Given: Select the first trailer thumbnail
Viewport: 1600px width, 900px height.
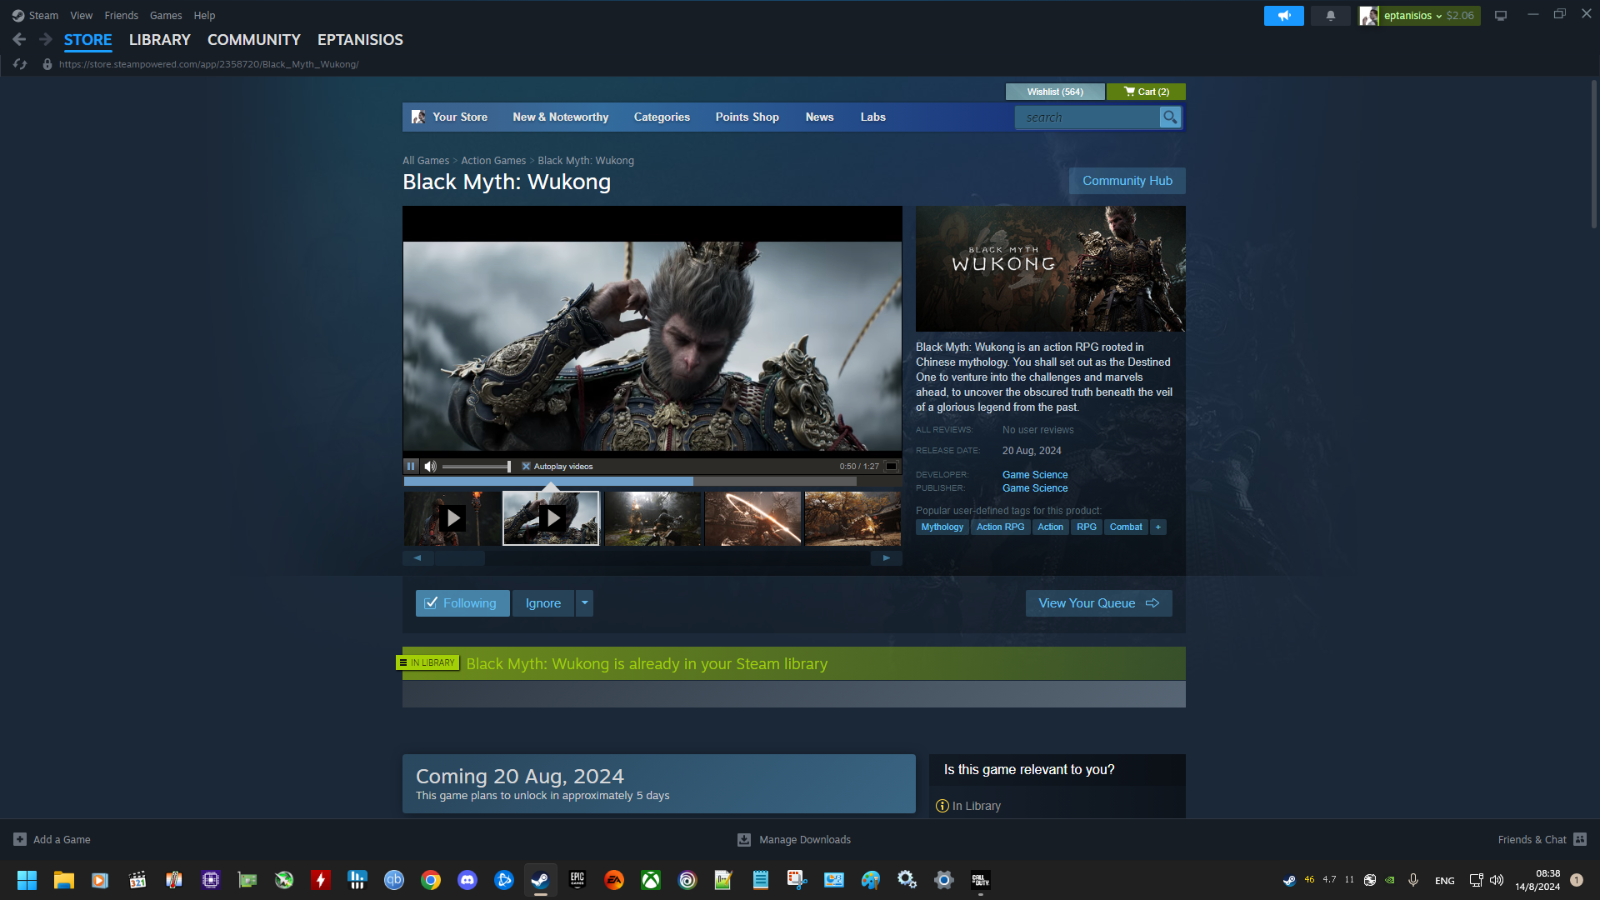Looking at the screenshot, I should (x=452, y=518).
